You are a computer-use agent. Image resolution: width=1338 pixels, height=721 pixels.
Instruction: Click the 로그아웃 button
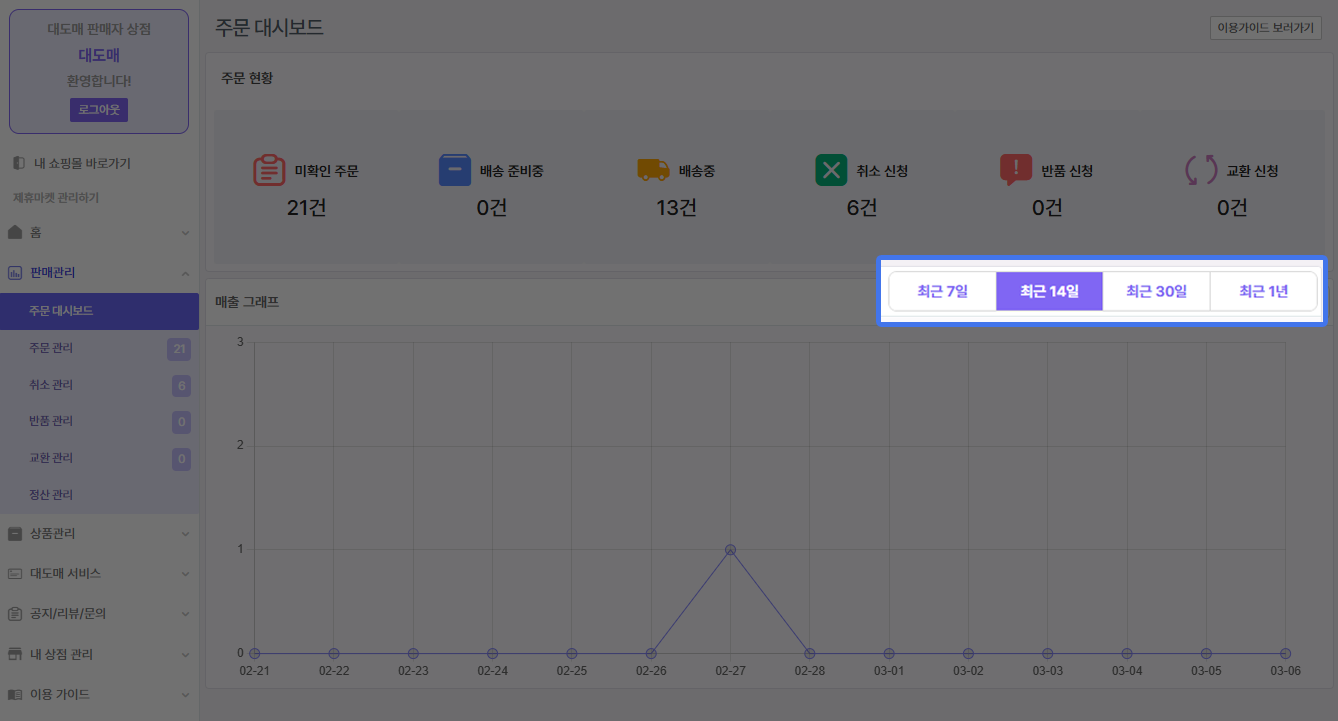(x=98, y=110)
